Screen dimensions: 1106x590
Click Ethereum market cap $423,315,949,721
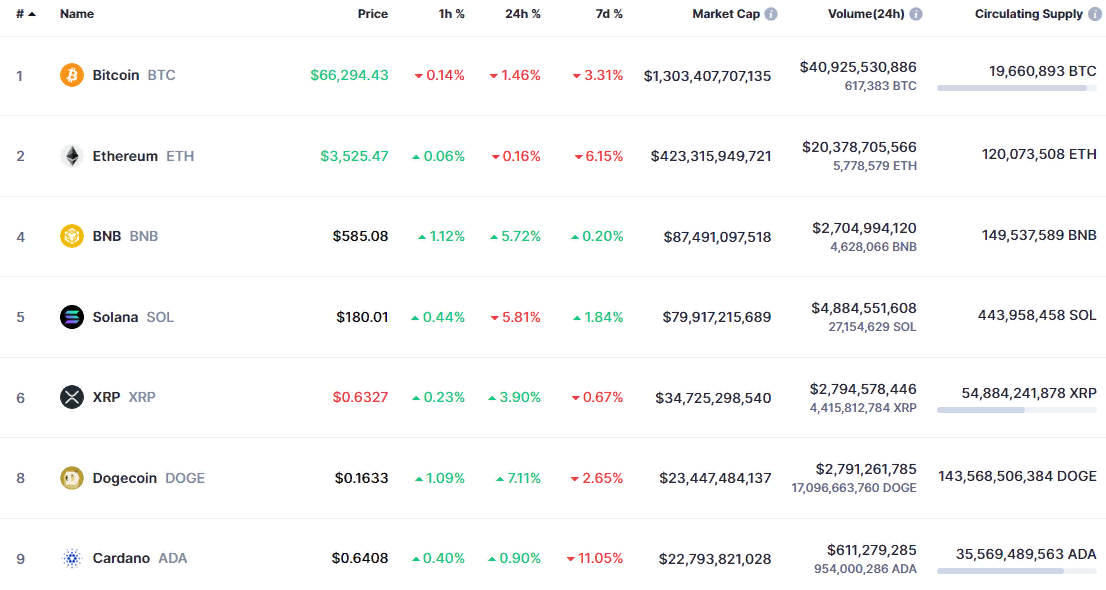pyautogui.click(x=710, y=156)
